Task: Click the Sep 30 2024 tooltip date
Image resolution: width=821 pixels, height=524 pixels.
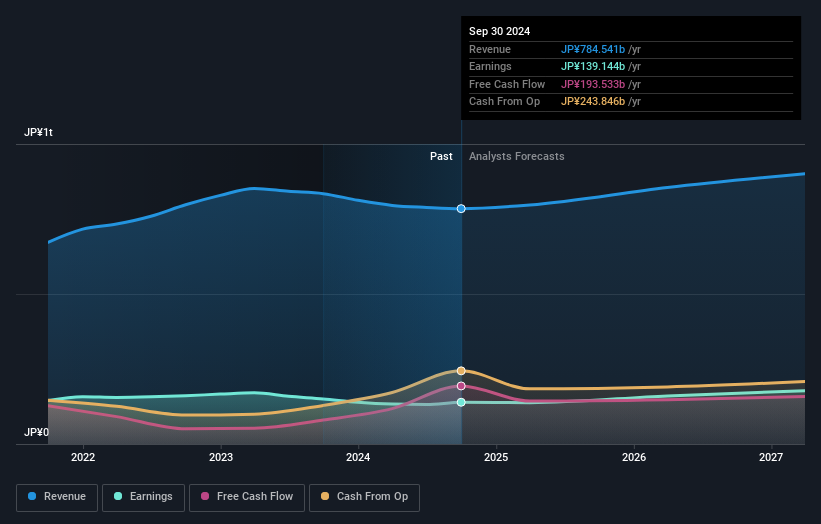Action: tap(500, 31)
